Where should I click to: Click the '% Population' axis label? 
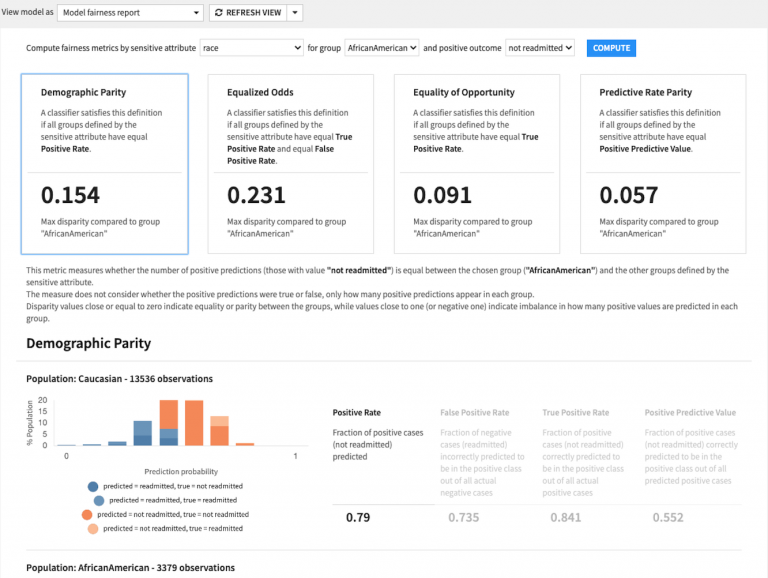(30, 423)
